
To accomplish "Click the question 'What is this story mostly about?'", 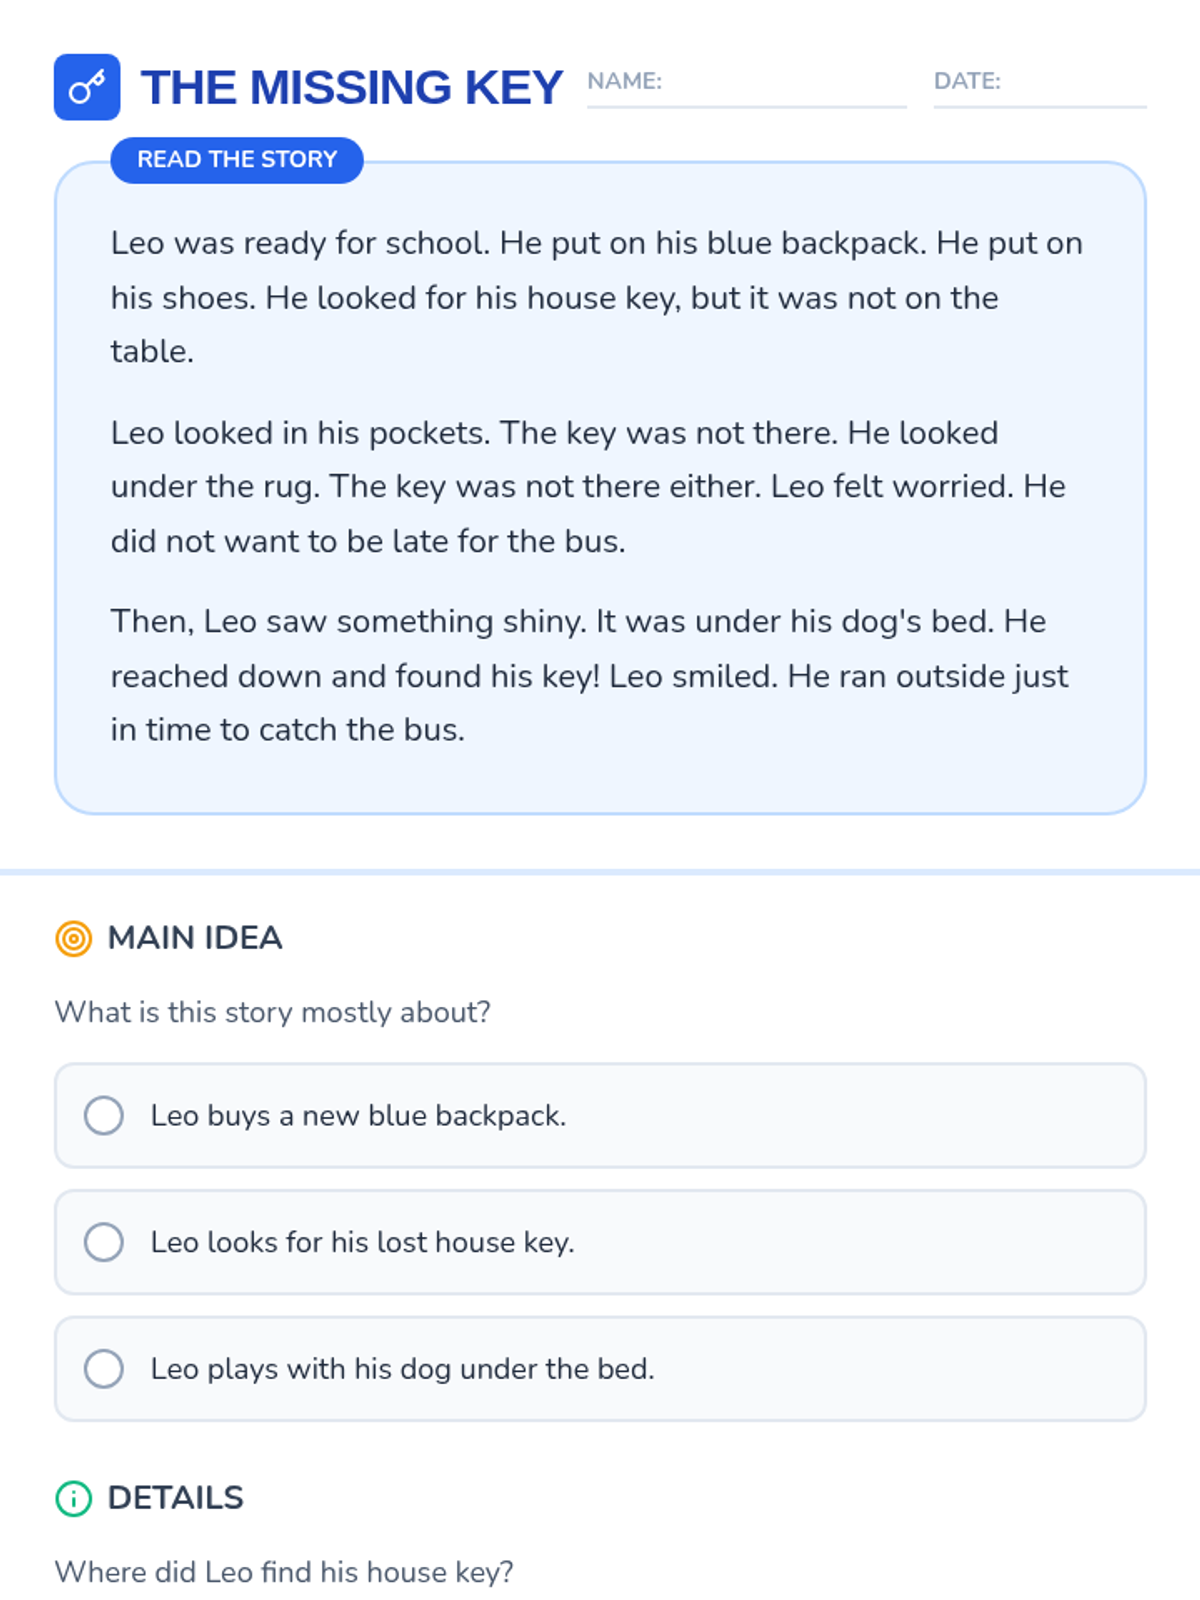I will pyautogui.click(x=273, y=1012).
